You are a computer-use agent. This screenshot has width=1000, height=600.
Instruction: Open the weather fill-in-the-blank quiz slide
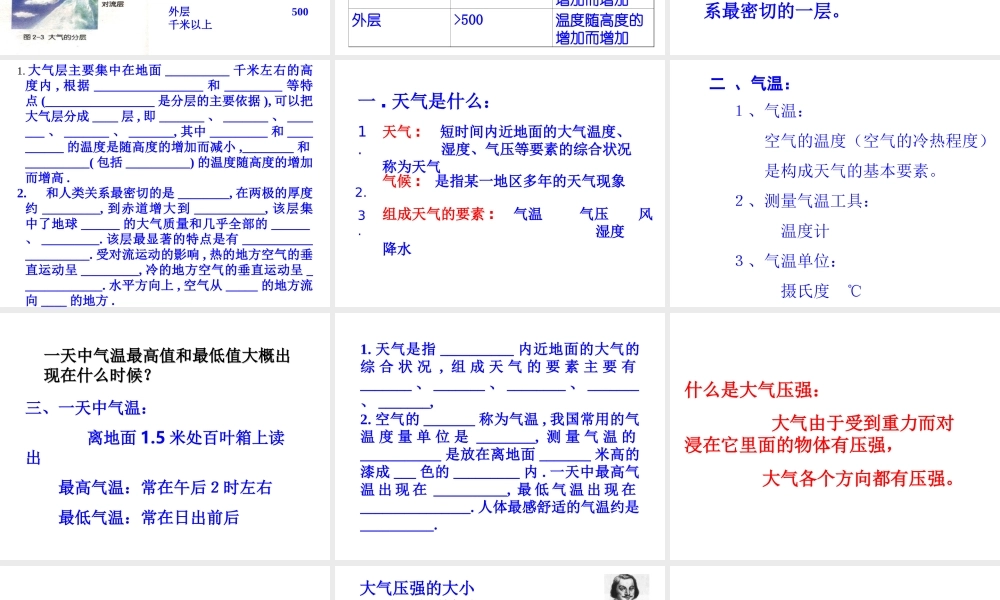point(499,436)
